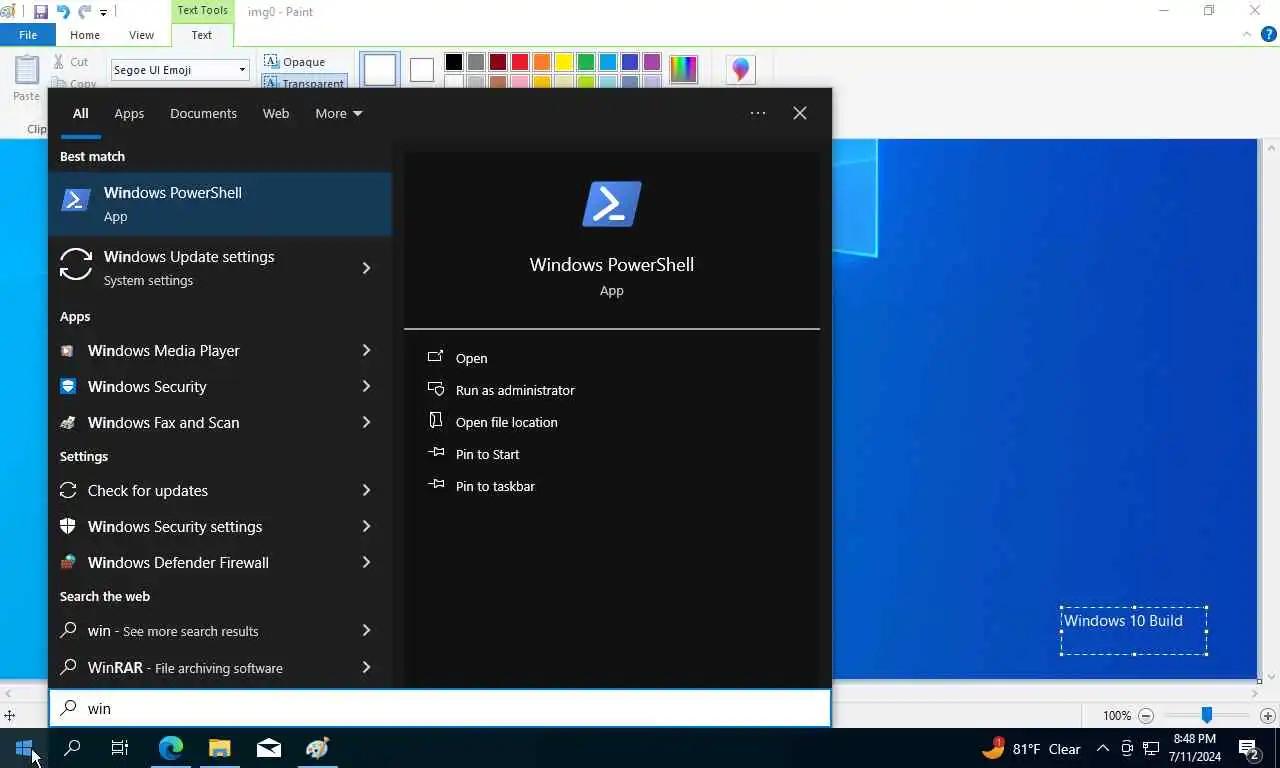
Task: Pick the yellow color swatch
Action: tap(564, 63)
